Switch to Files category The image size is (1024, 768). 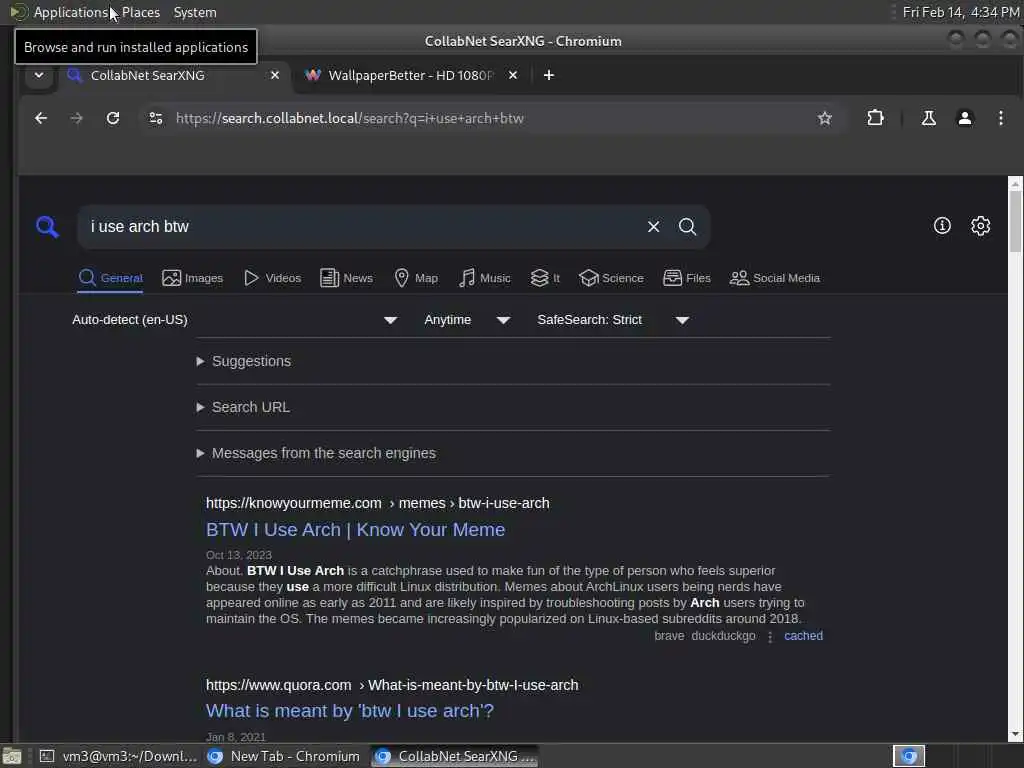tap(687, 278)
